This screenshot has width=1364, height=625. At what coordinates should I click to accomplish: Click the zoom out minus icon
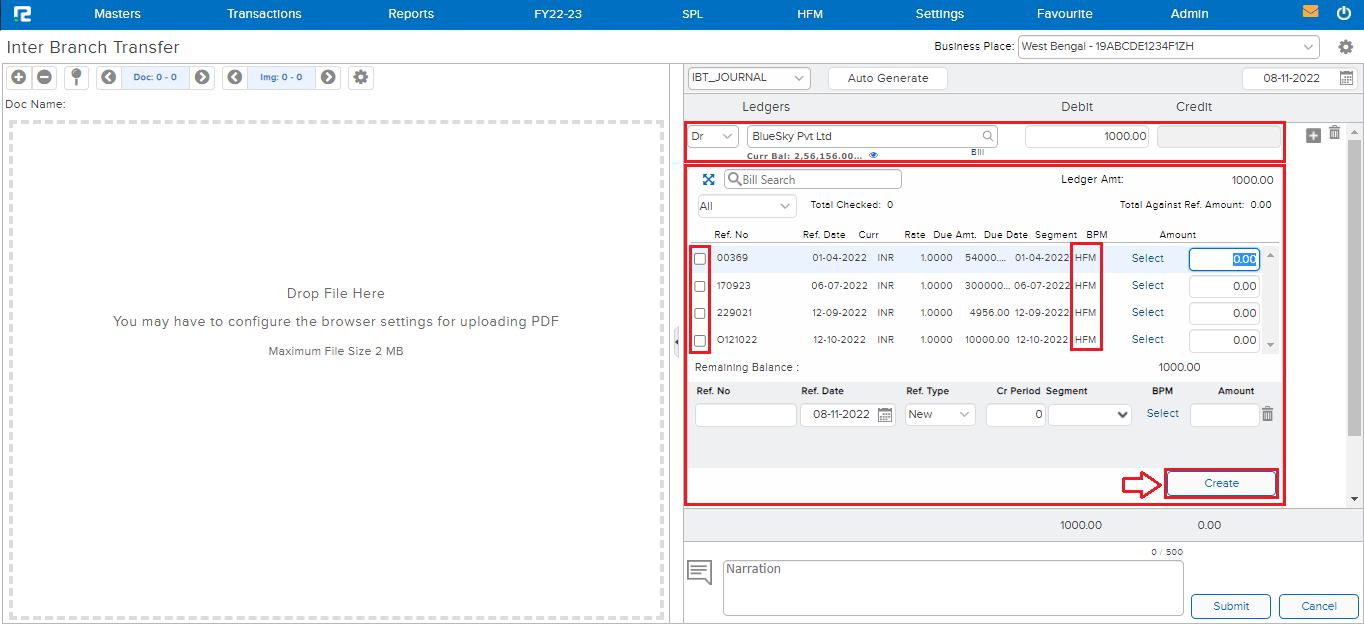[x=45, y=77]
